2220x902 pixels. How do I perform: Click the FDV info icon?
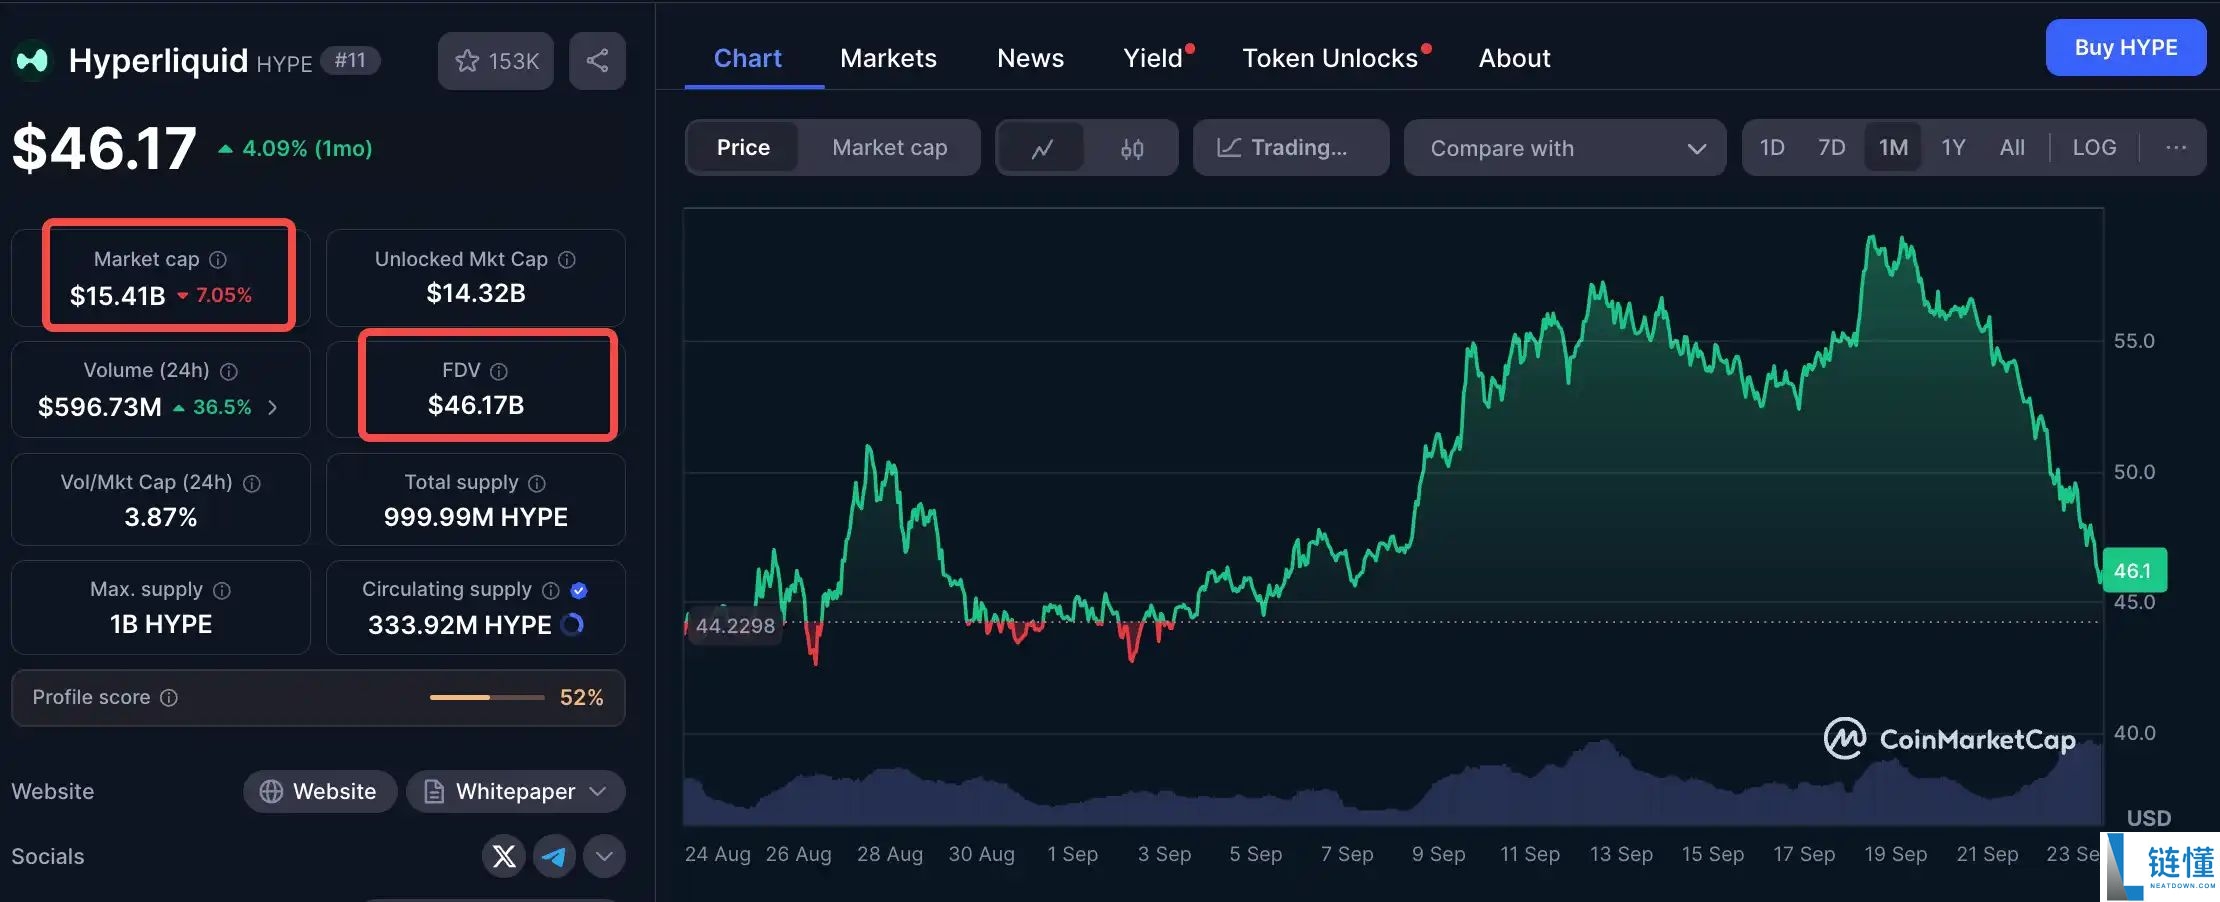499,372
